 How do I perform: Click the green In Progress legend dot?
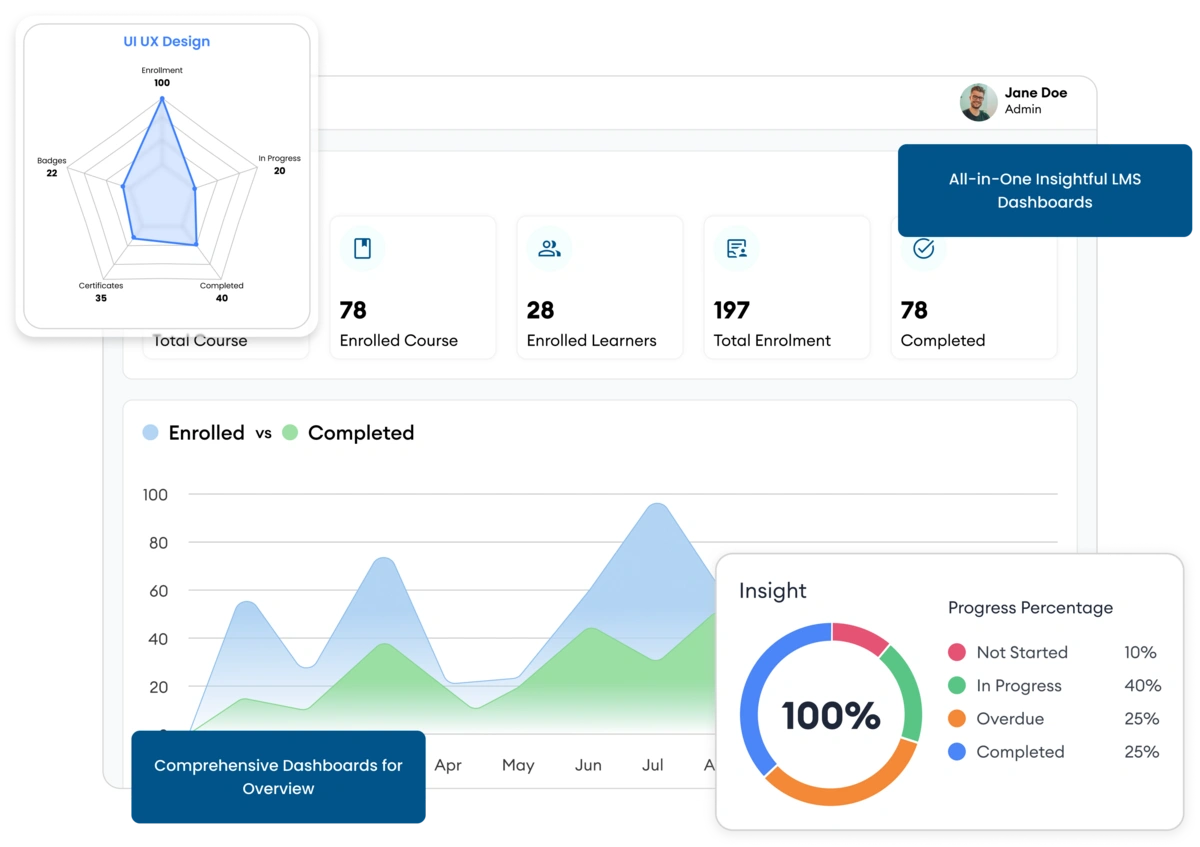tap(956, 686)
